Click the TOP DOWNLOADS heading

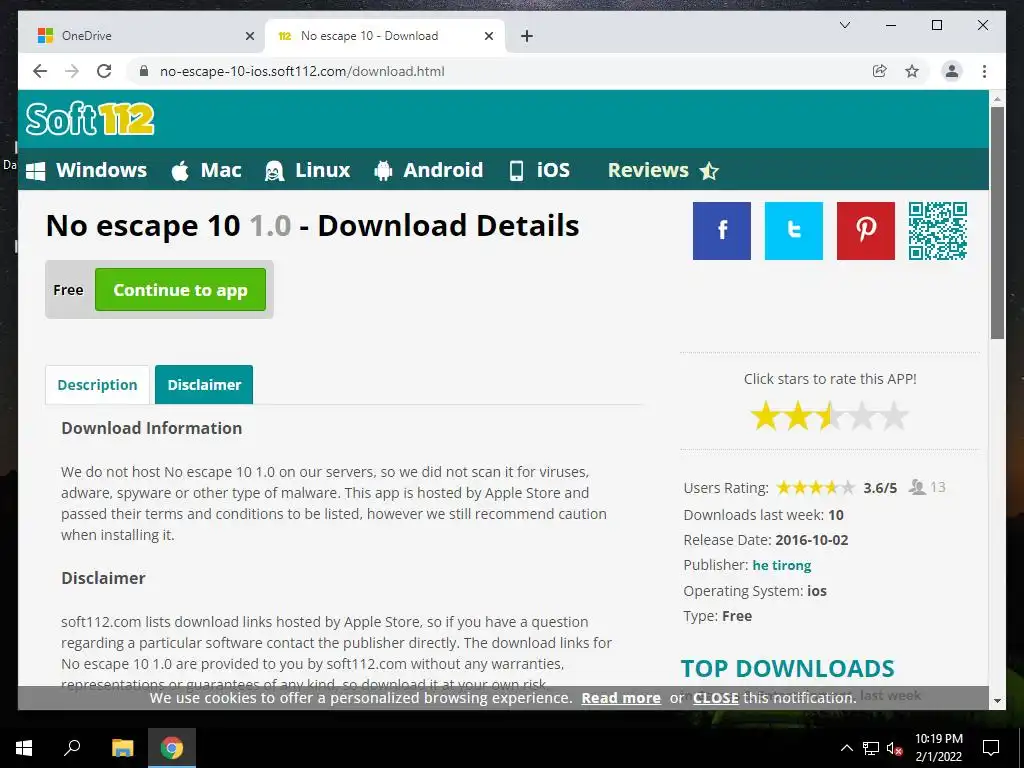[x=788, y=669]
